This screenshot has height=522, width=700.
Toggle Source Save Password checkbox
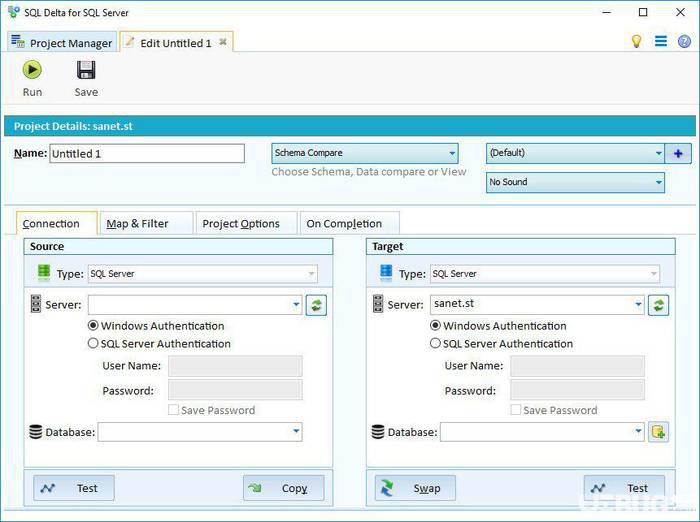point(173,409)
